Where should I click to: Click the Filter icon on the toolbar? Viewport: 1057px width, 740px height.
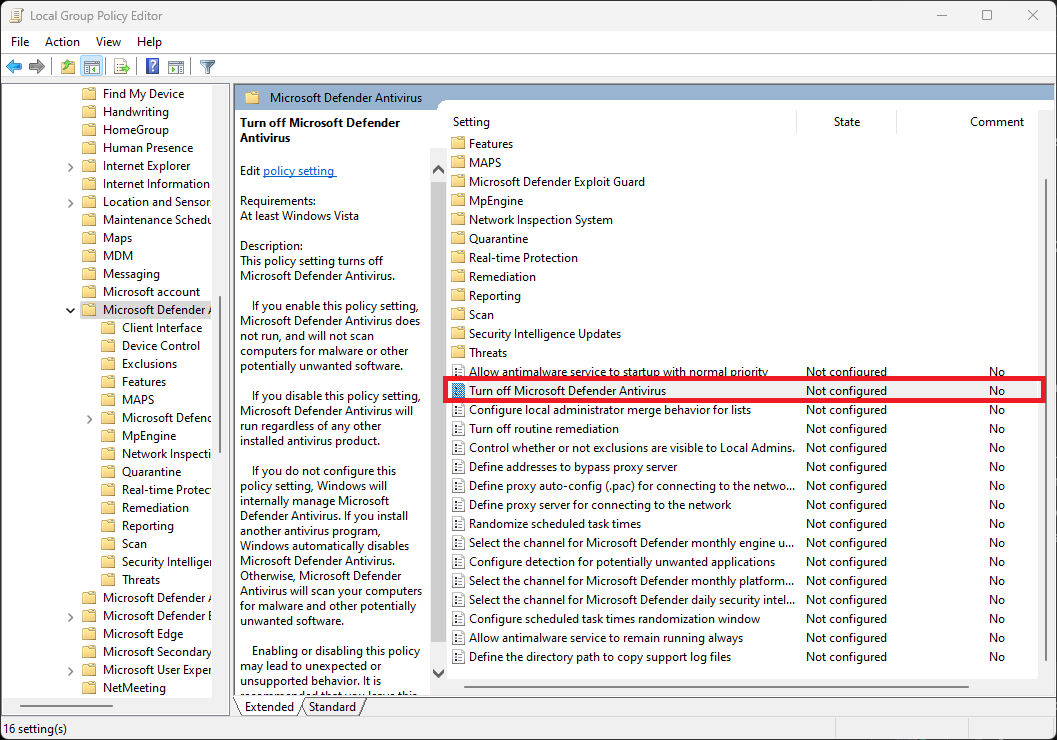click(207, 66)
